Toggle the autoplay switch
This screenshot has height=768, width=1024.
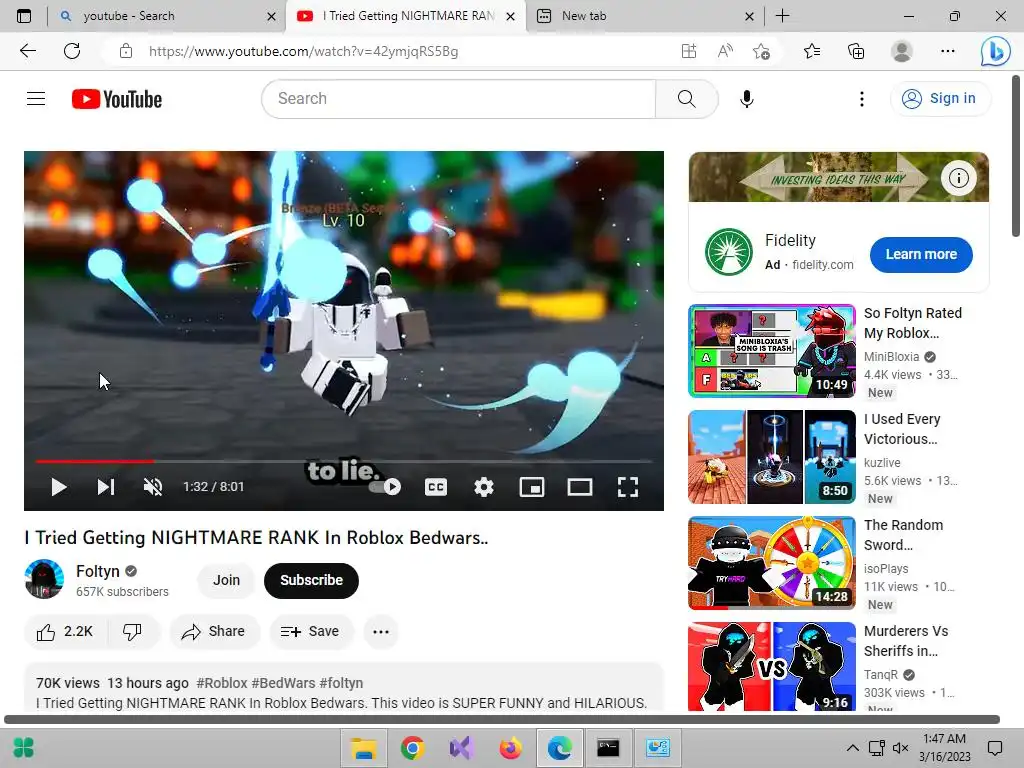385,487
